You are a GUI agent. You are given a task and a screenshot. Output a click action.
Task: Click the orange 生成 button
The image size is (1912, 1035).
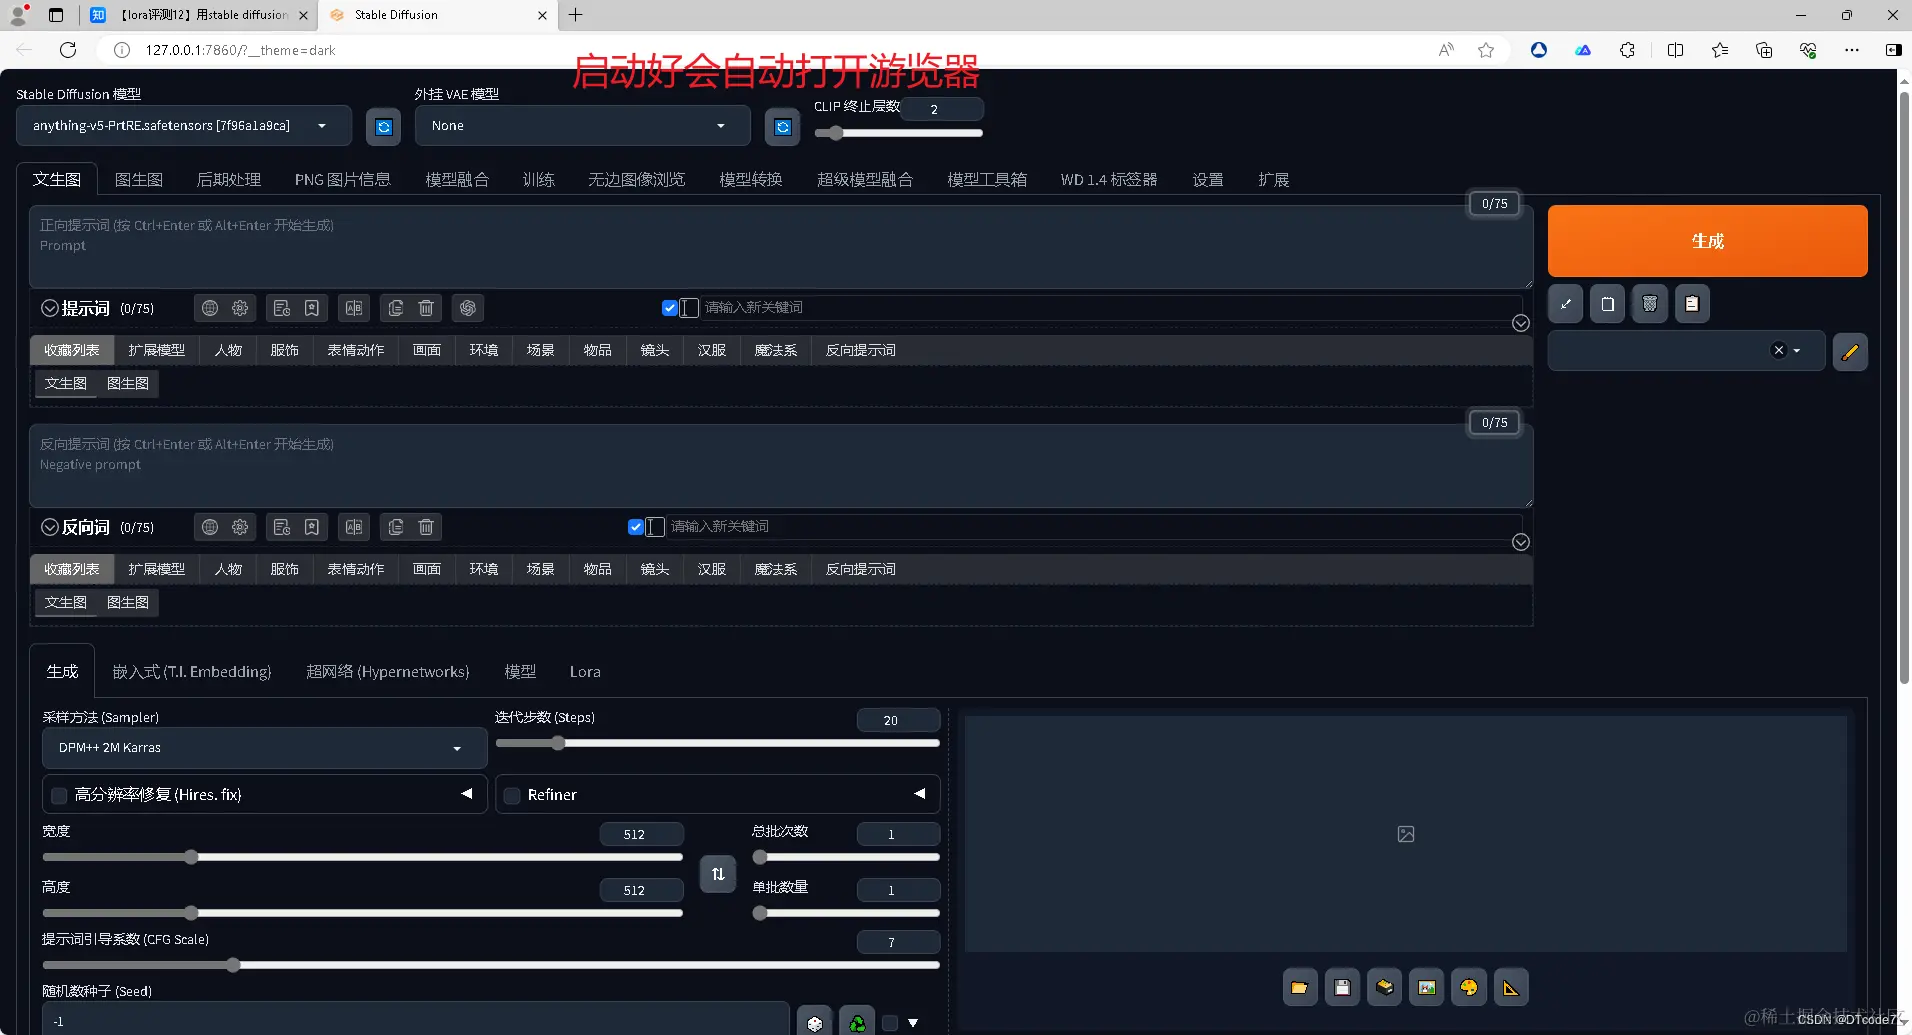[1707, 241]
